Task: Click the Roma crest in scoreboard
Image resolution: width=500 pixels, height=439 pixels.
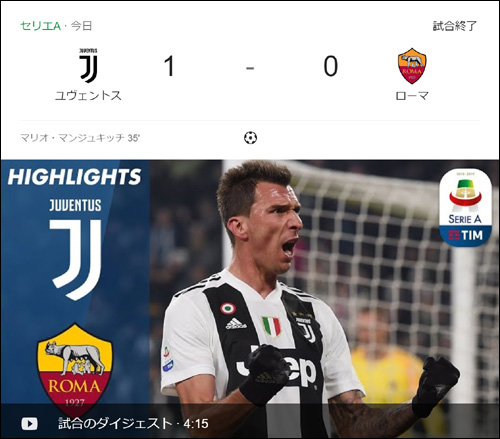Action: [x=412, y=66]
